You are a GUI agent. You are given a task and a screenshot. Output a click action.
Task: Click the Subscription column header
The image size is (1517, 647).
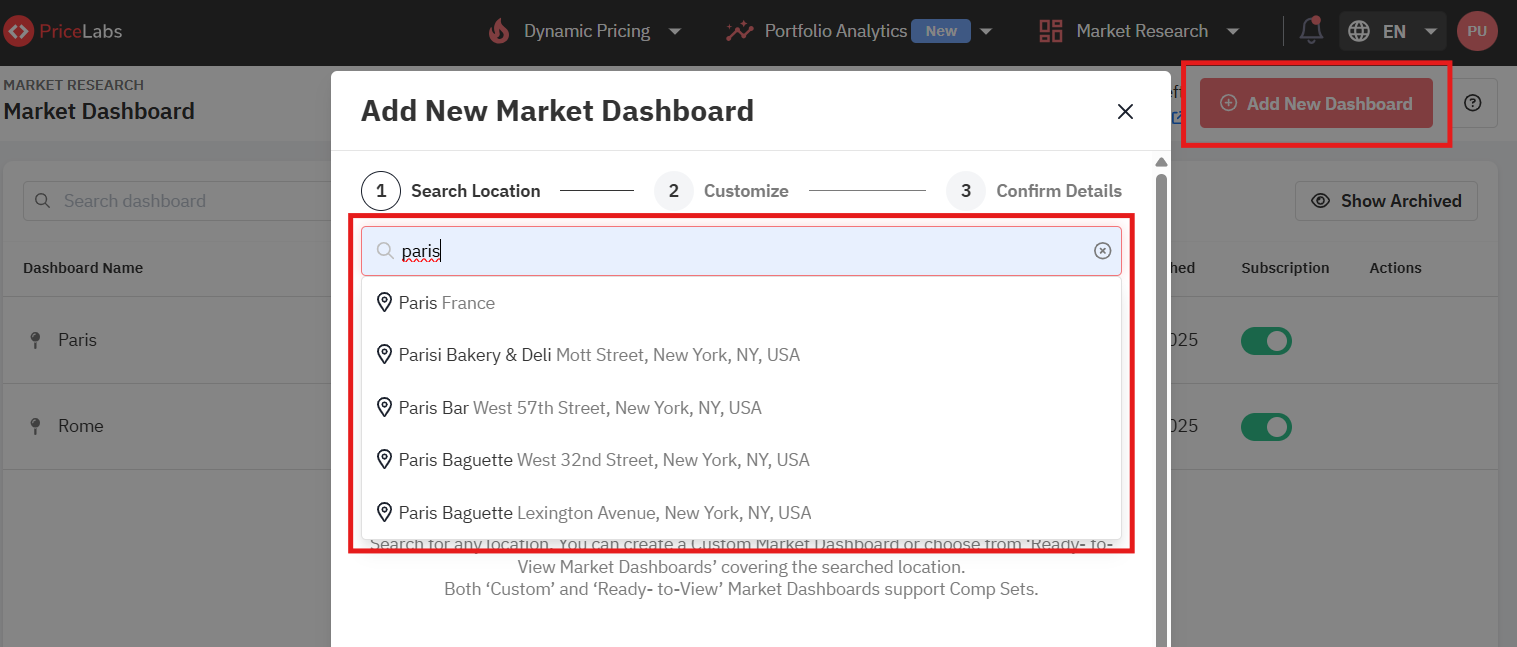tap(1285, 268)
